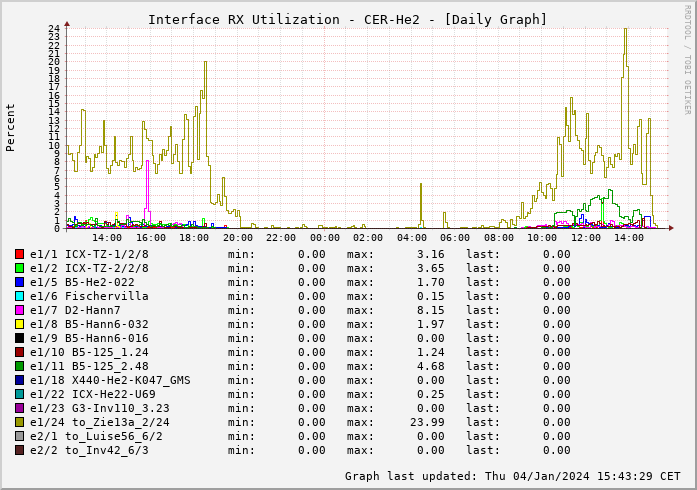Click the gray e2/1 to_Luise56_6/2 legend swatch
This screenshot has height=490, width=697.
pyautogui.click(x=20, y=436)
